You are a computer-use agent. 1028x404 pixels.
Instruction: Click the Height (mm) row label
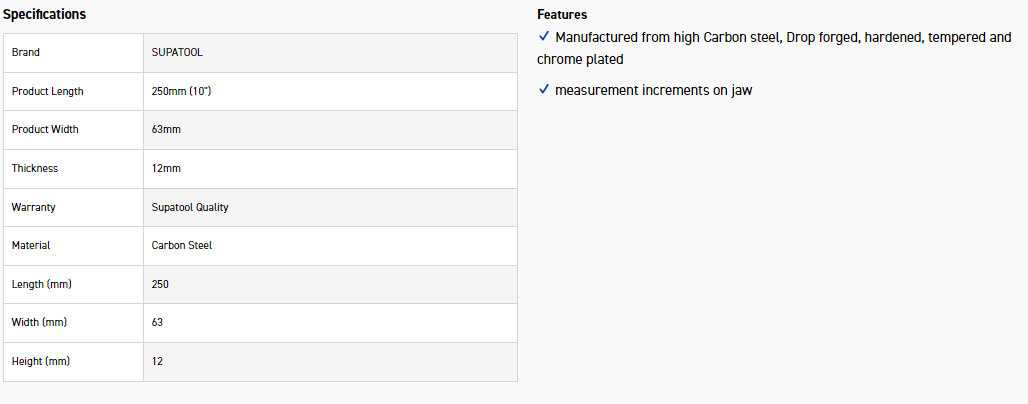(41, 361)
